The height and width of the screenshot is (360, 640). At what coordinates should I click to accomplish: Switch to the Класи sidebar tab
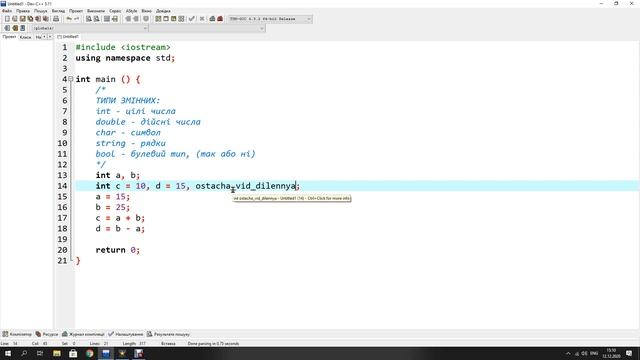click(25, 37)
